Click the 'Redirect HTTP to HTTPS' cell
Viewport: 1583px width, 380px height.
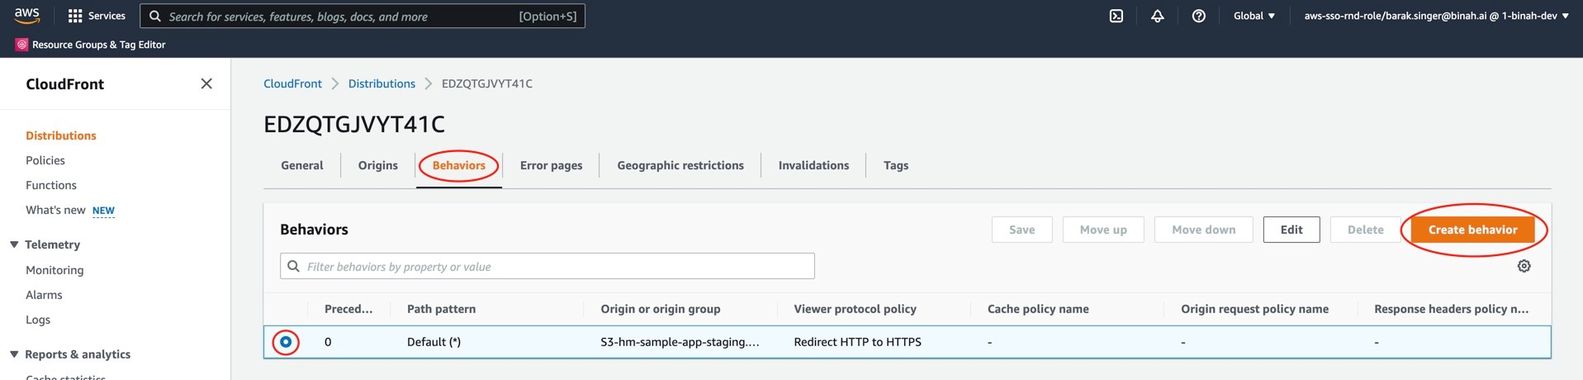pos(857,342)
